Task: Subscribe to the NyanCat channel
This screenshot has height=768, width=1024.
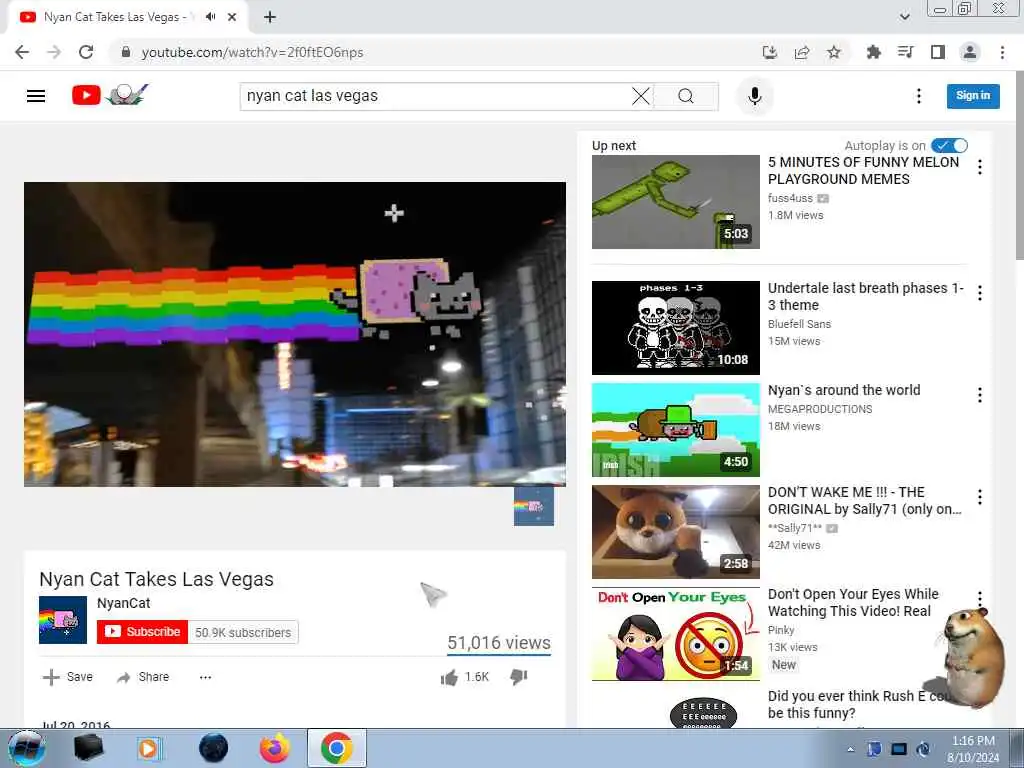Action: [142, 632]
